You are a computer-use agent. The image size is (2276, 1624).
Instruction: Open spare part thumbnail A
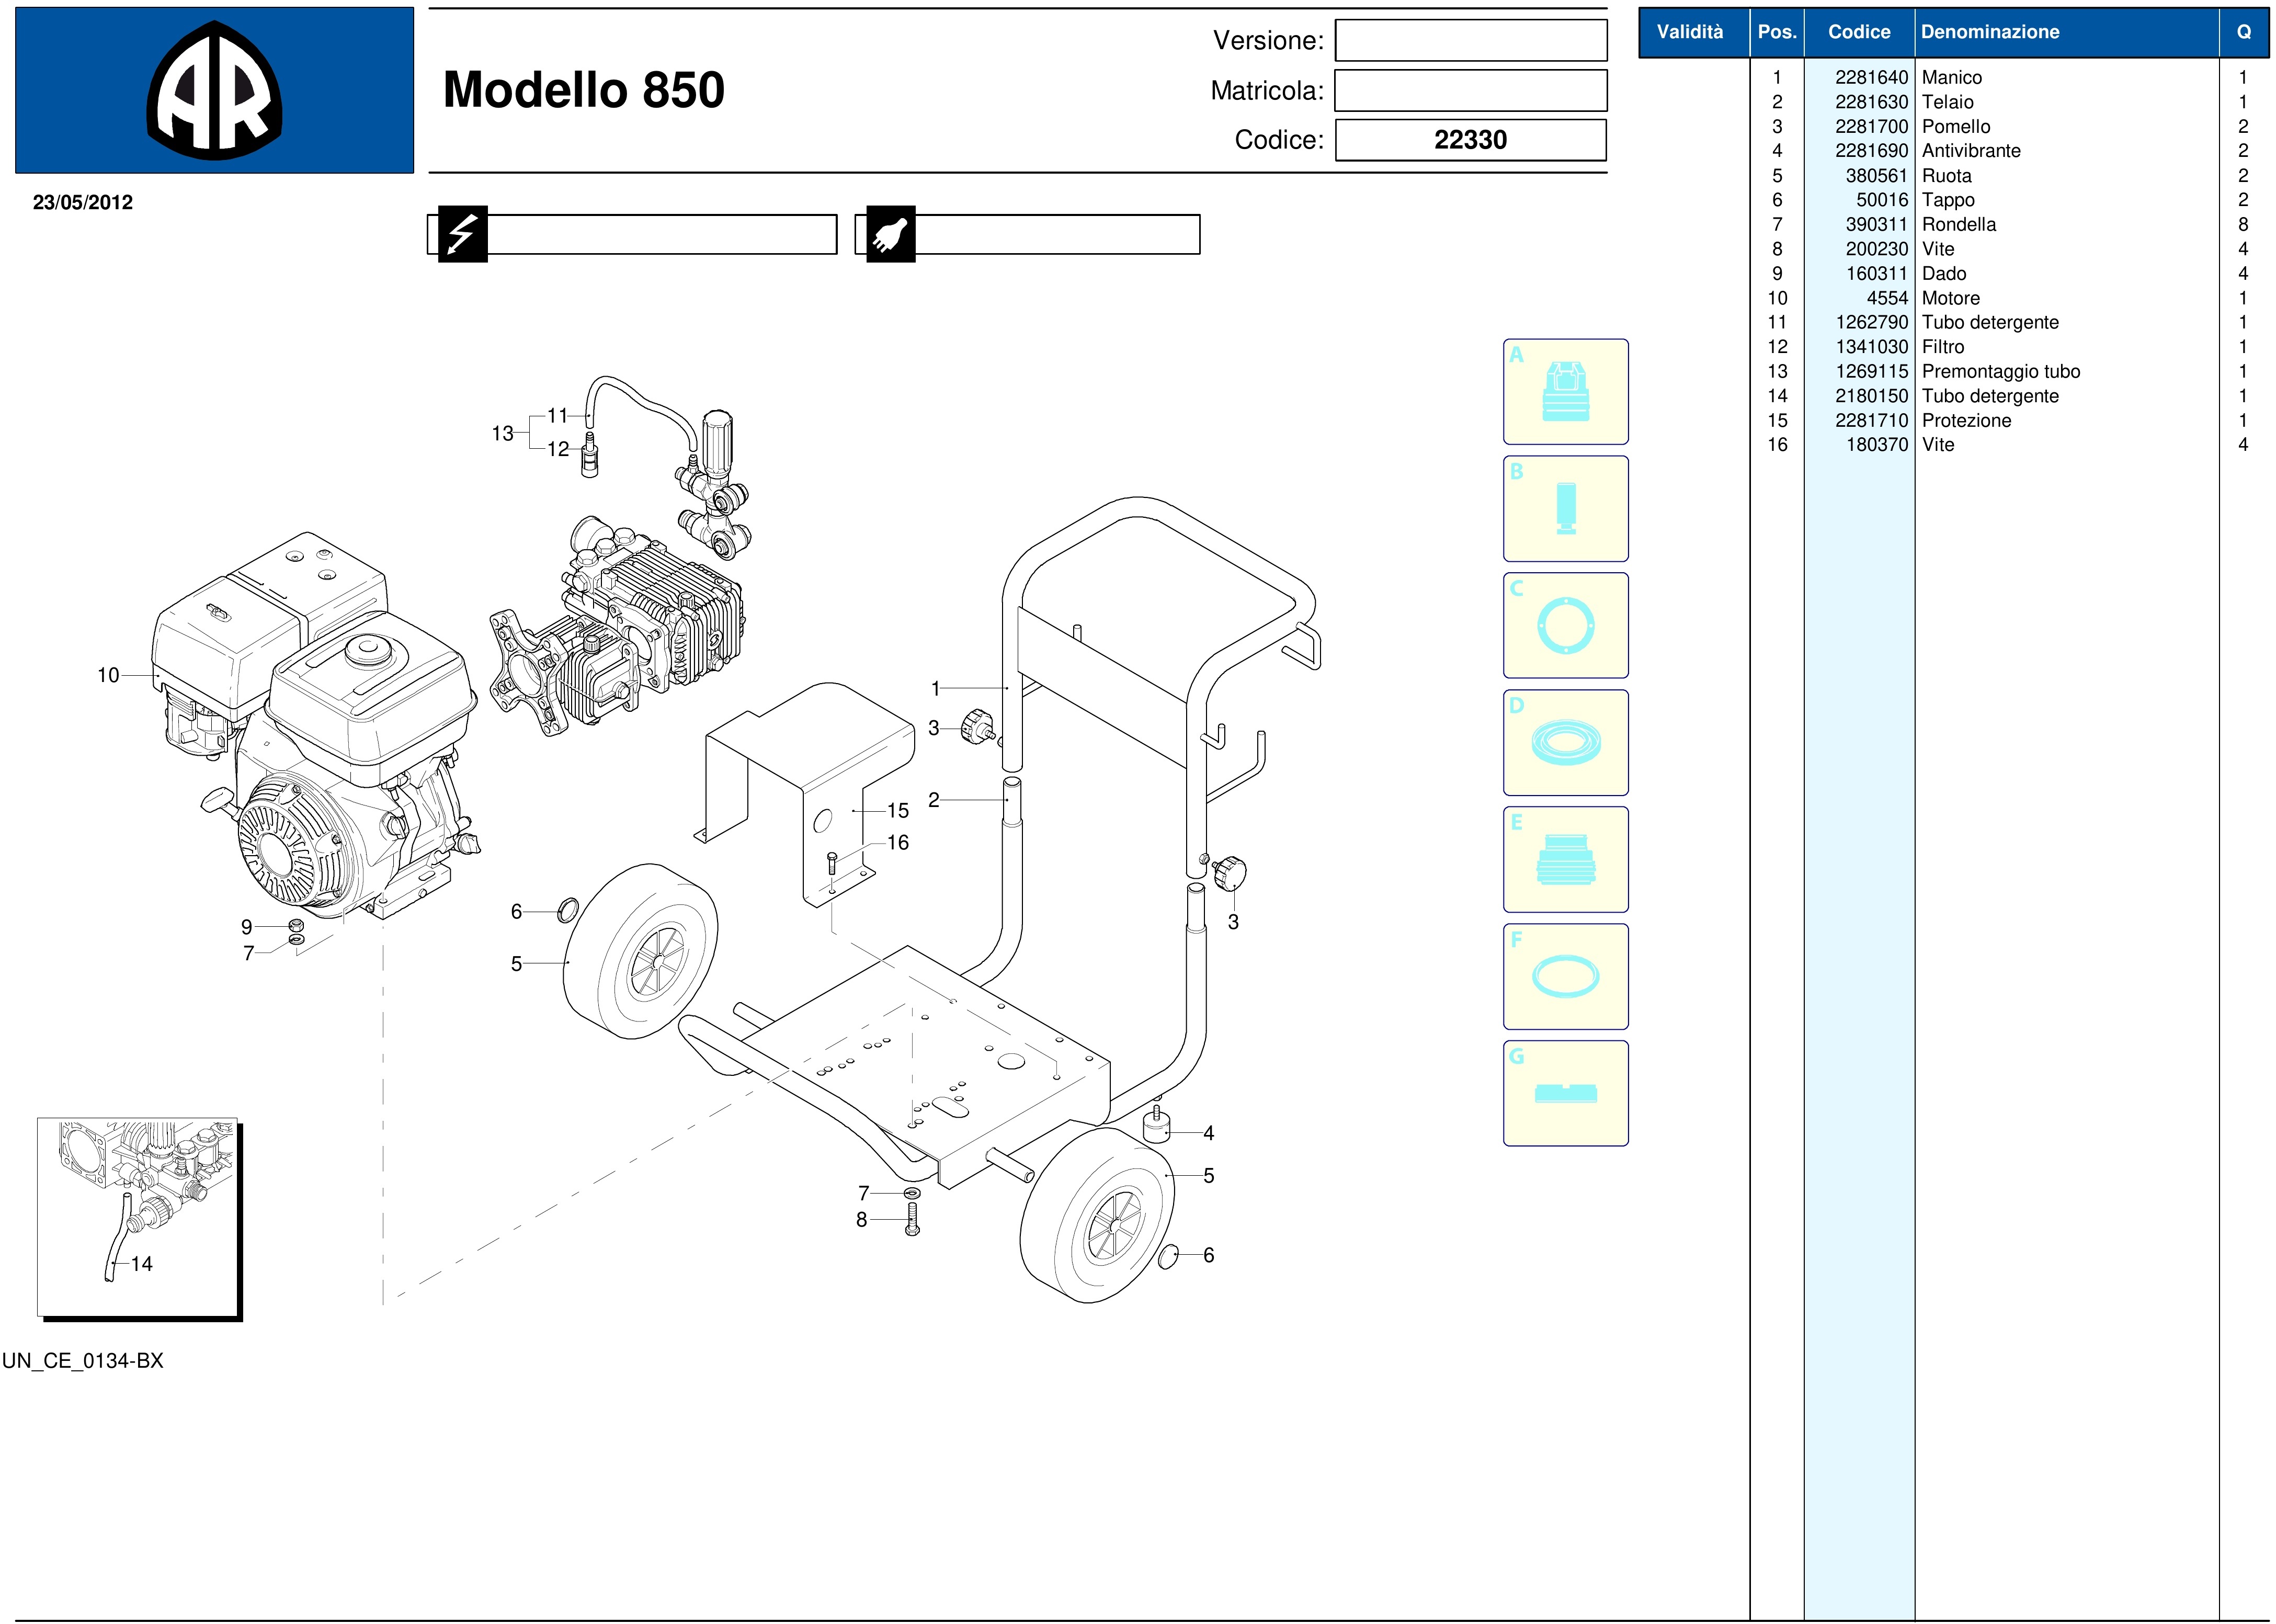coord(1565,392)
